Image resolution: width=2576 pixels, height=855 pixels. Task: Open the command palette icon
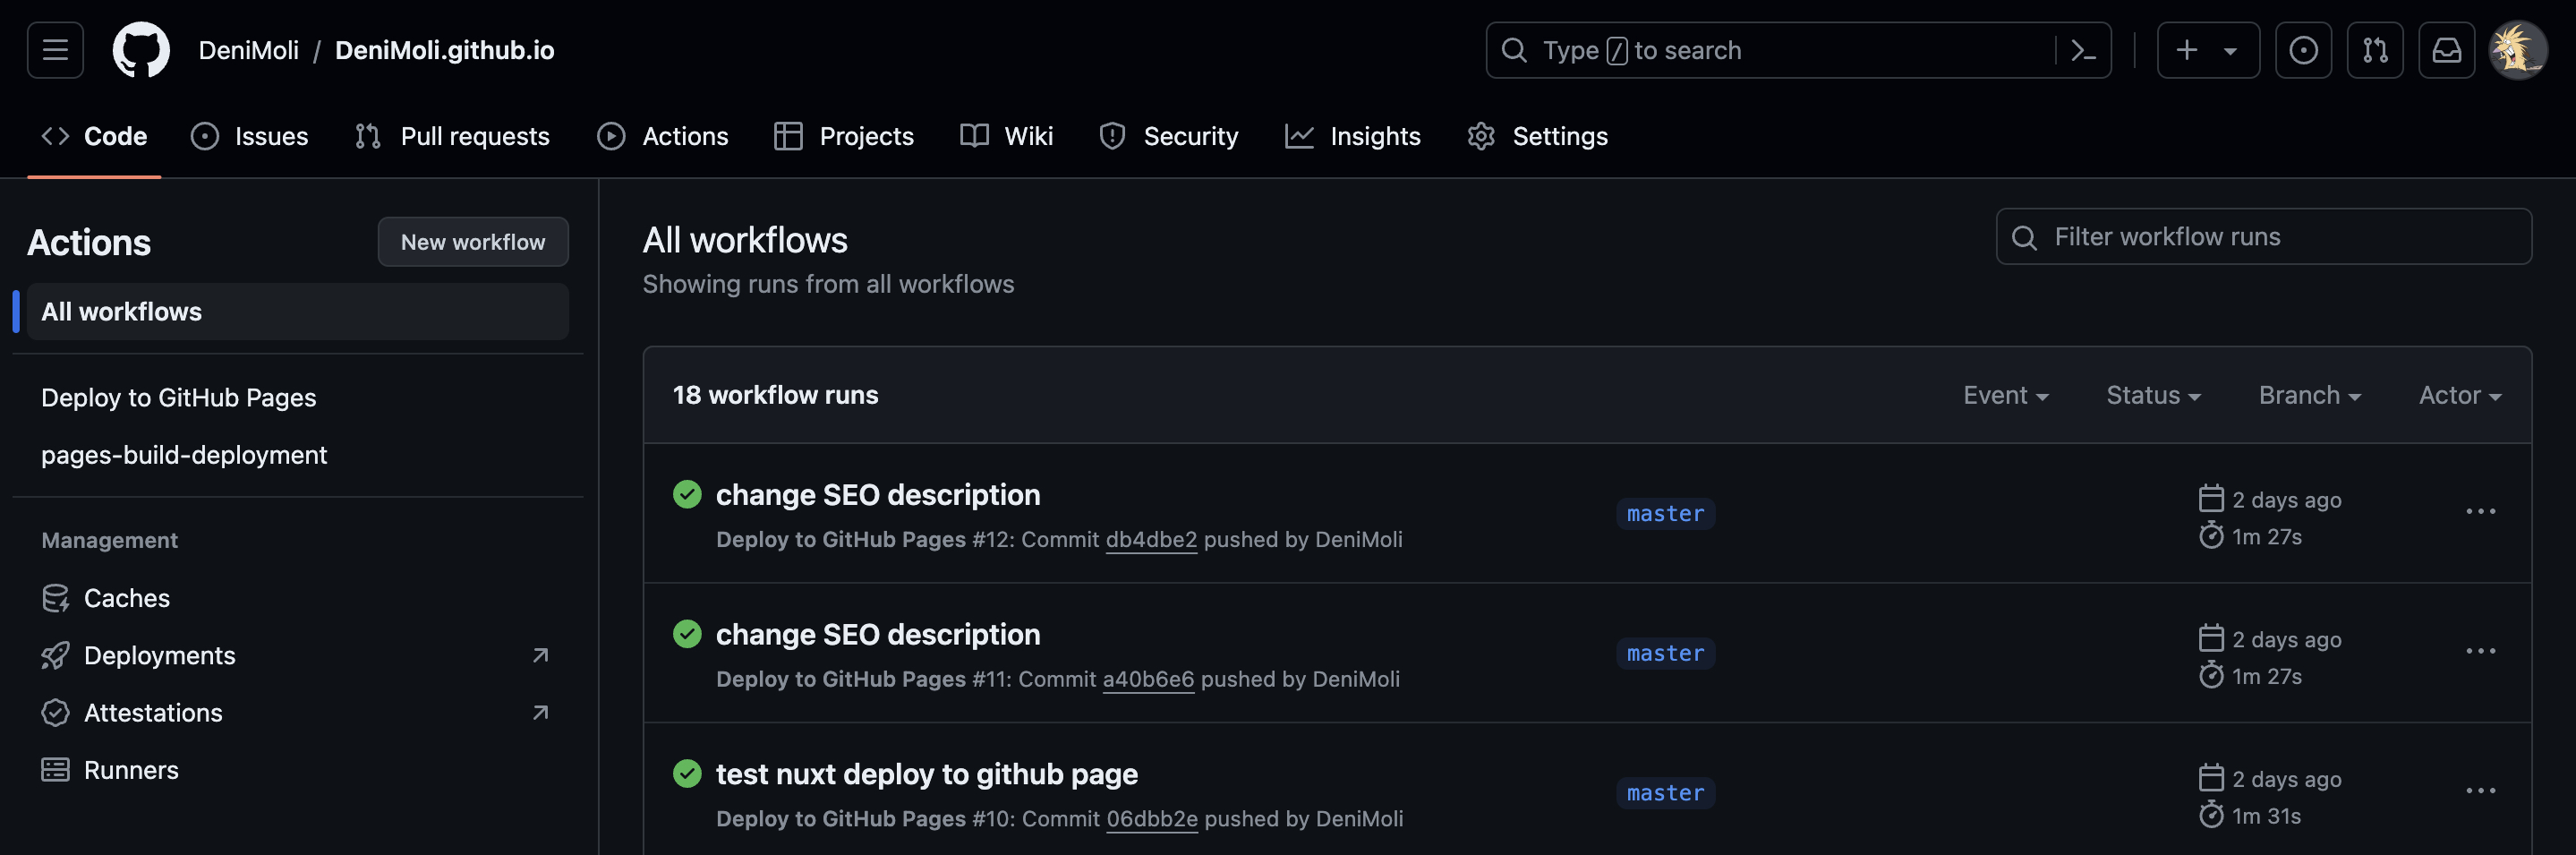point(2083,50)
